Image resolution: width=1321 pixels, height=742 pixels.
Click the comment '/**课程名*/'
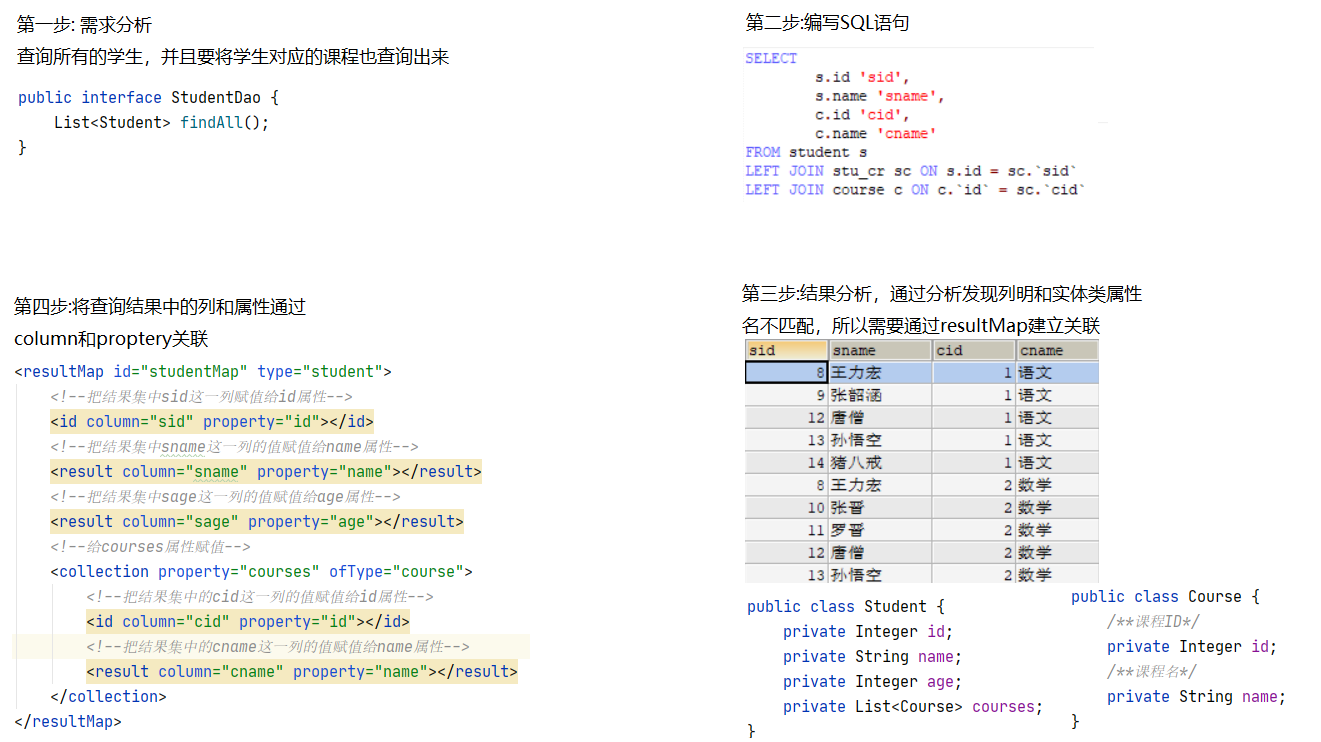pyautogui.click(x=1151, y=671)
